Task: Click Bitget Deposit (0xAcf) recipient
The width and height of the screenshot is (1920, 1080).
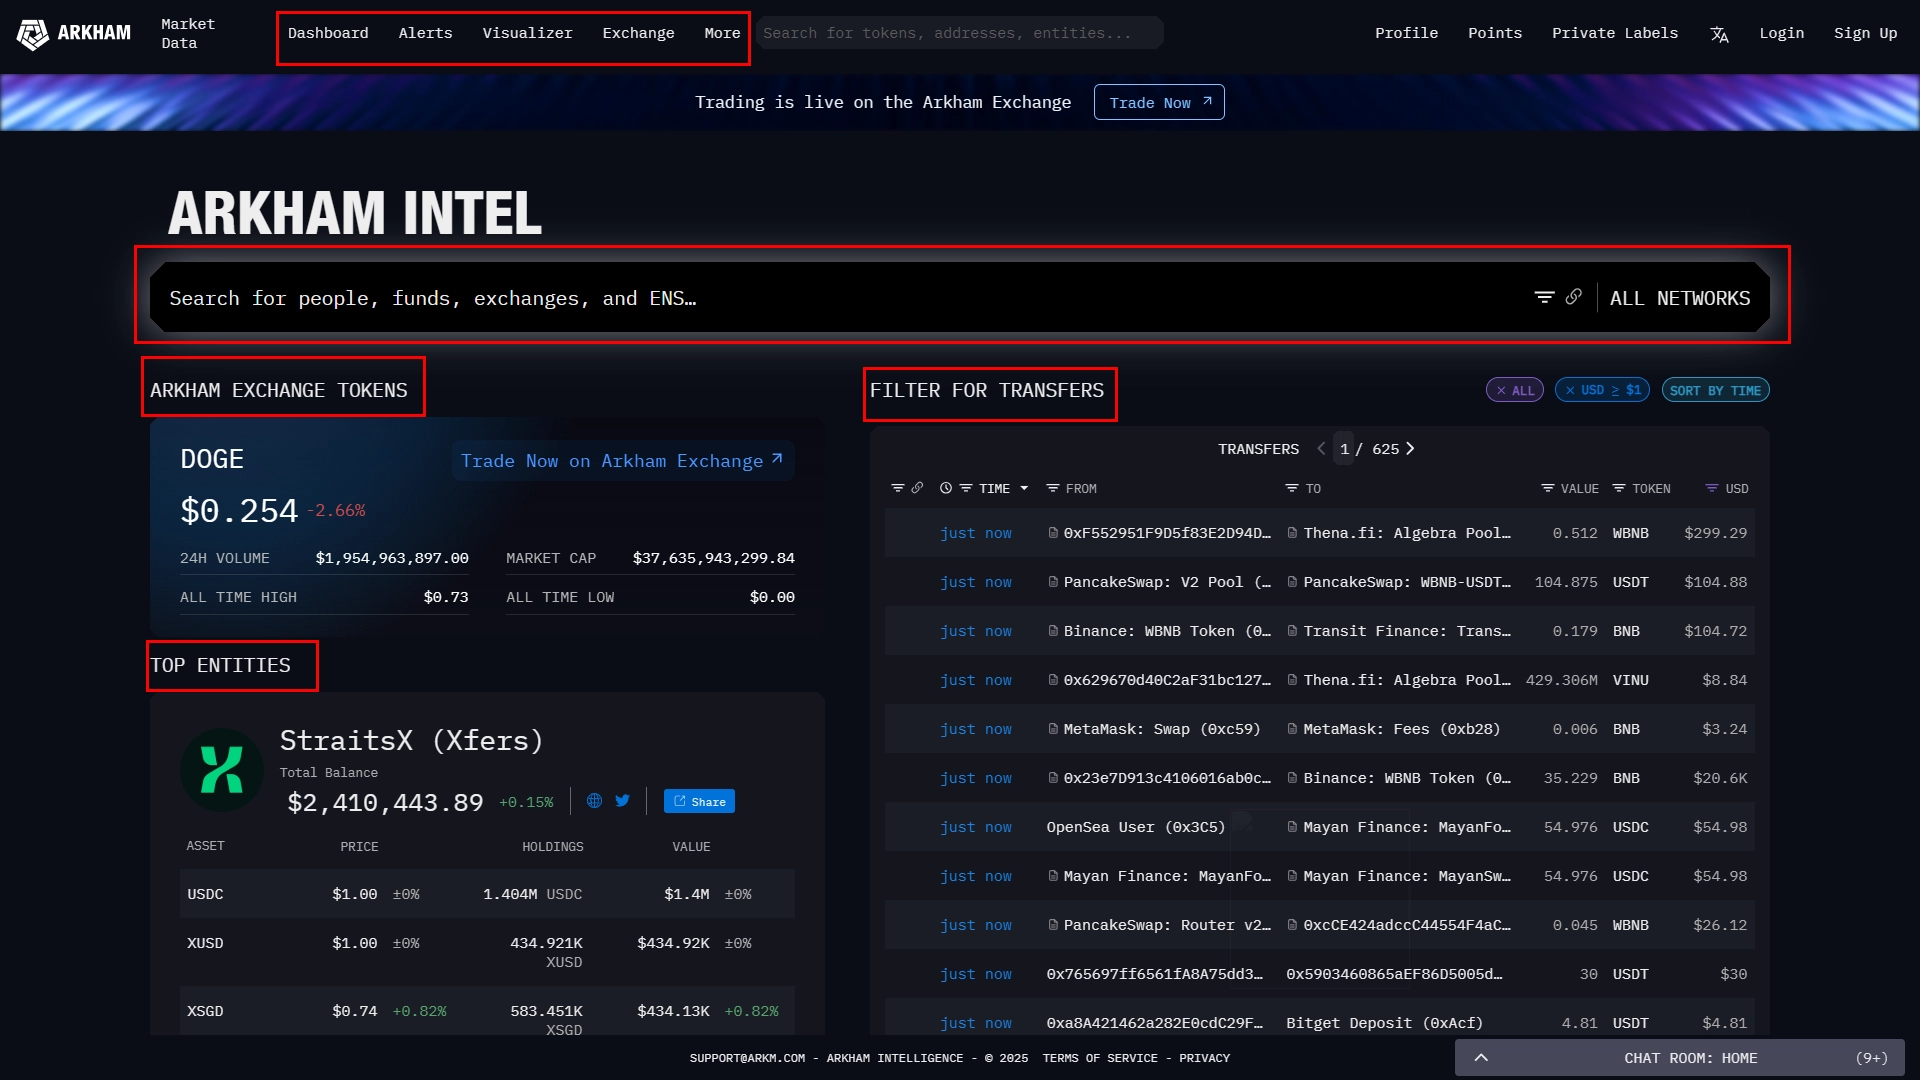Action: pyautogui.click(x=1384, y=1023)
